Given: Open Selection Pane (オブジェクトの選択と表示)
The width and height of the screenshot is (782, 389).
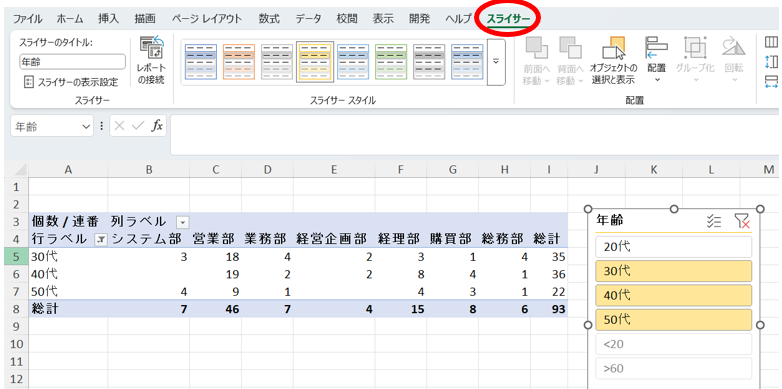Looking at the screenshot, I should point(613,60).
